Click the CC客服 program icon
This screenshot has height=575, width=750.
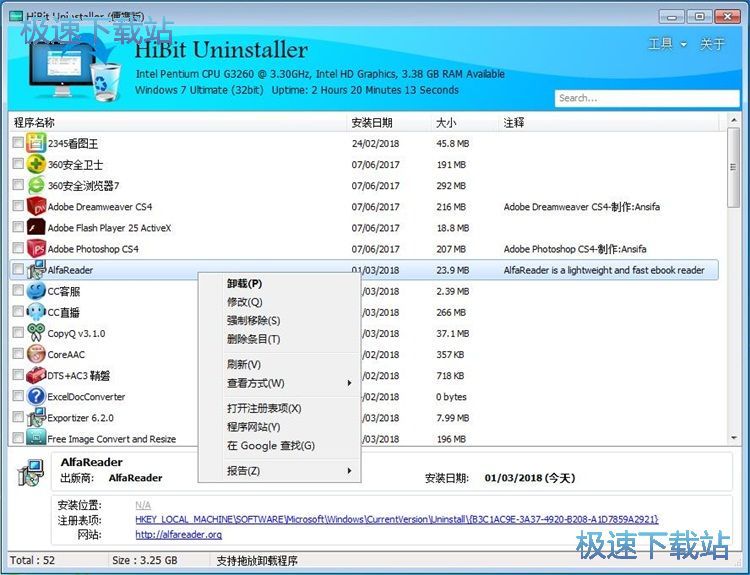[x=36, y=291]
